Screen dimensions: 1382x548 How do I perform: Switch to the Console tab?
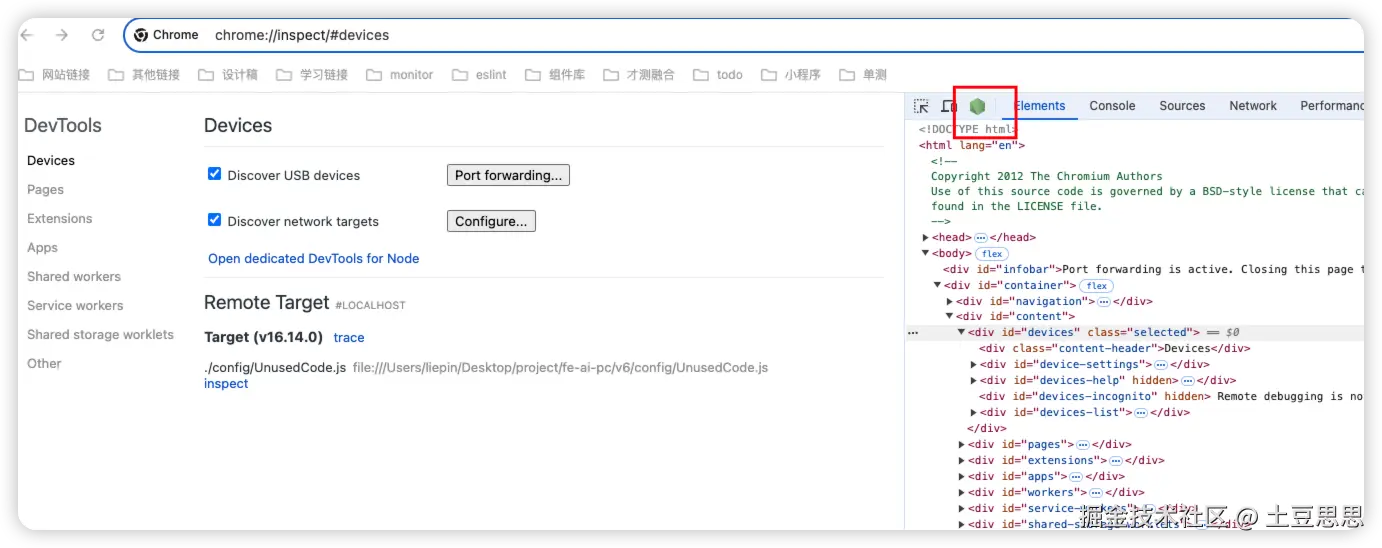coord(1112,106)
